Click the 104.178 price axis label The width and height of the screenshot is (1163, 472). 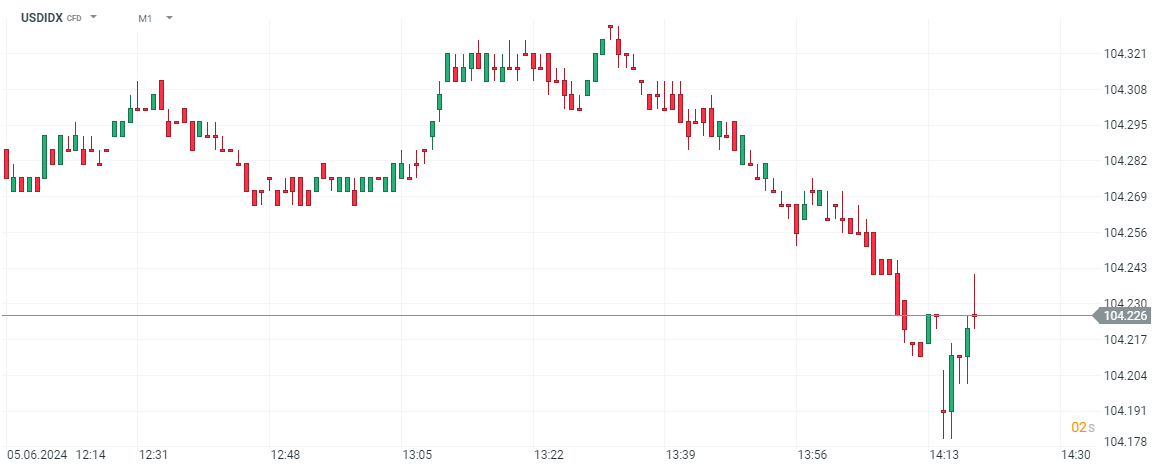(1125, 441)
